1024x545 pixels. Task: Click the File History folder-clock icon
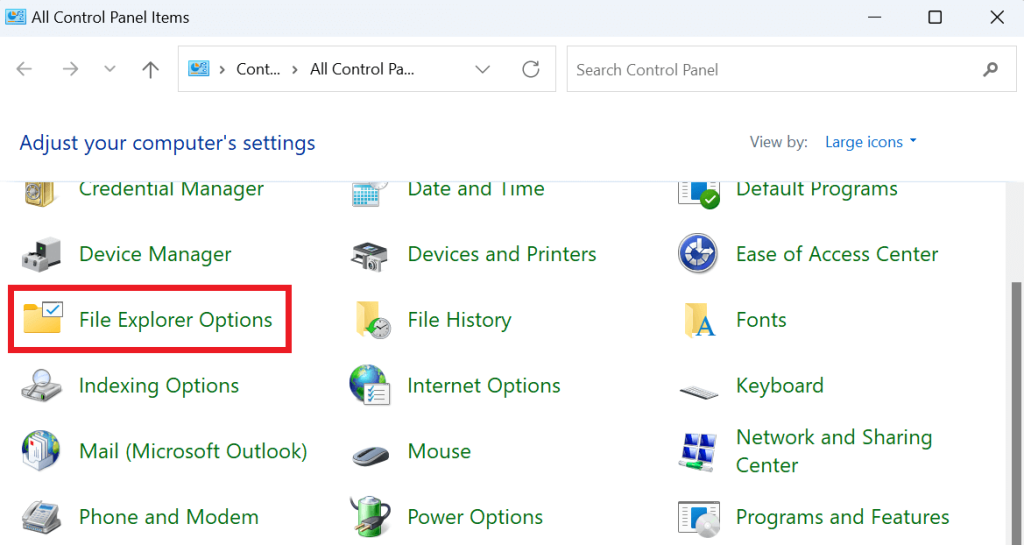coord(373,320)
